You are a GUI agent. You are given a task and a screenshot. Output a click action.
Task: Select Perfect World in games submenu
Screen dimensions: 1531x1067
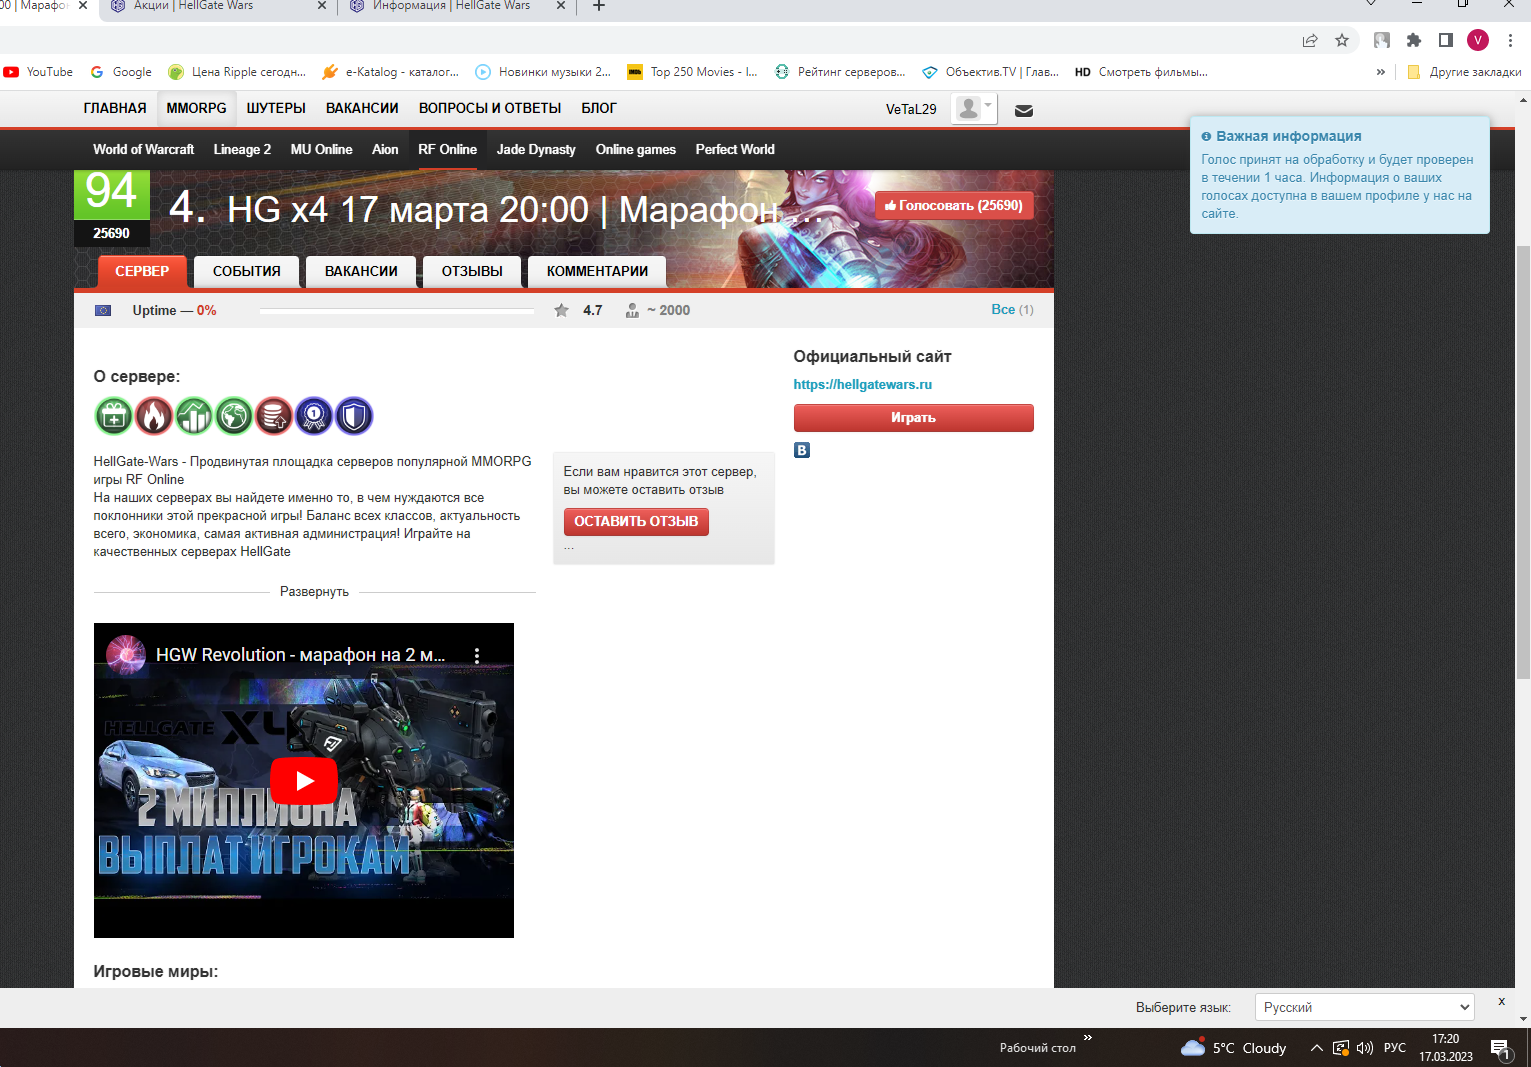[735, 149]
